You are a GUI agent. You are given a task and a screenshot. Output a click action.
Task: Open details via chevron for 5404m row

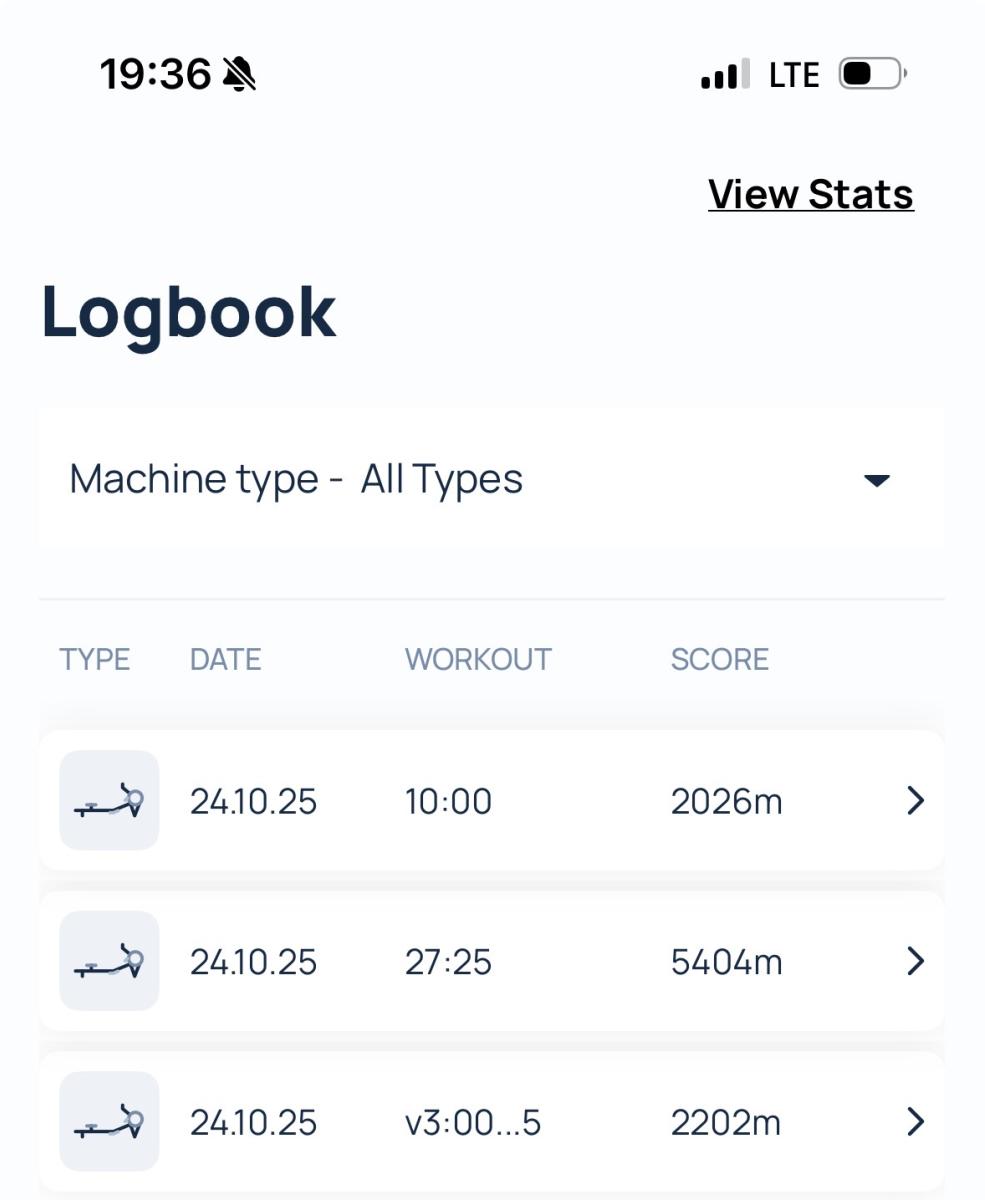click(x=914, y=961)
